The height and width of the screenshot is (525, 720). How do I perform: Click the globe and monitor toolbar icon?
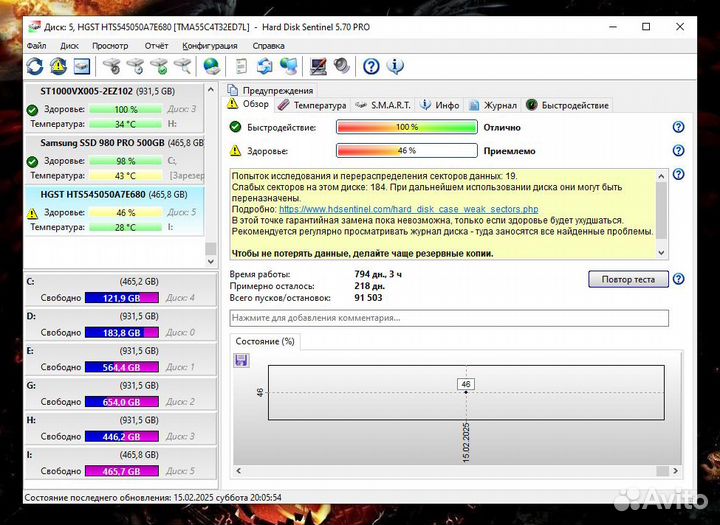click(289, 67)
